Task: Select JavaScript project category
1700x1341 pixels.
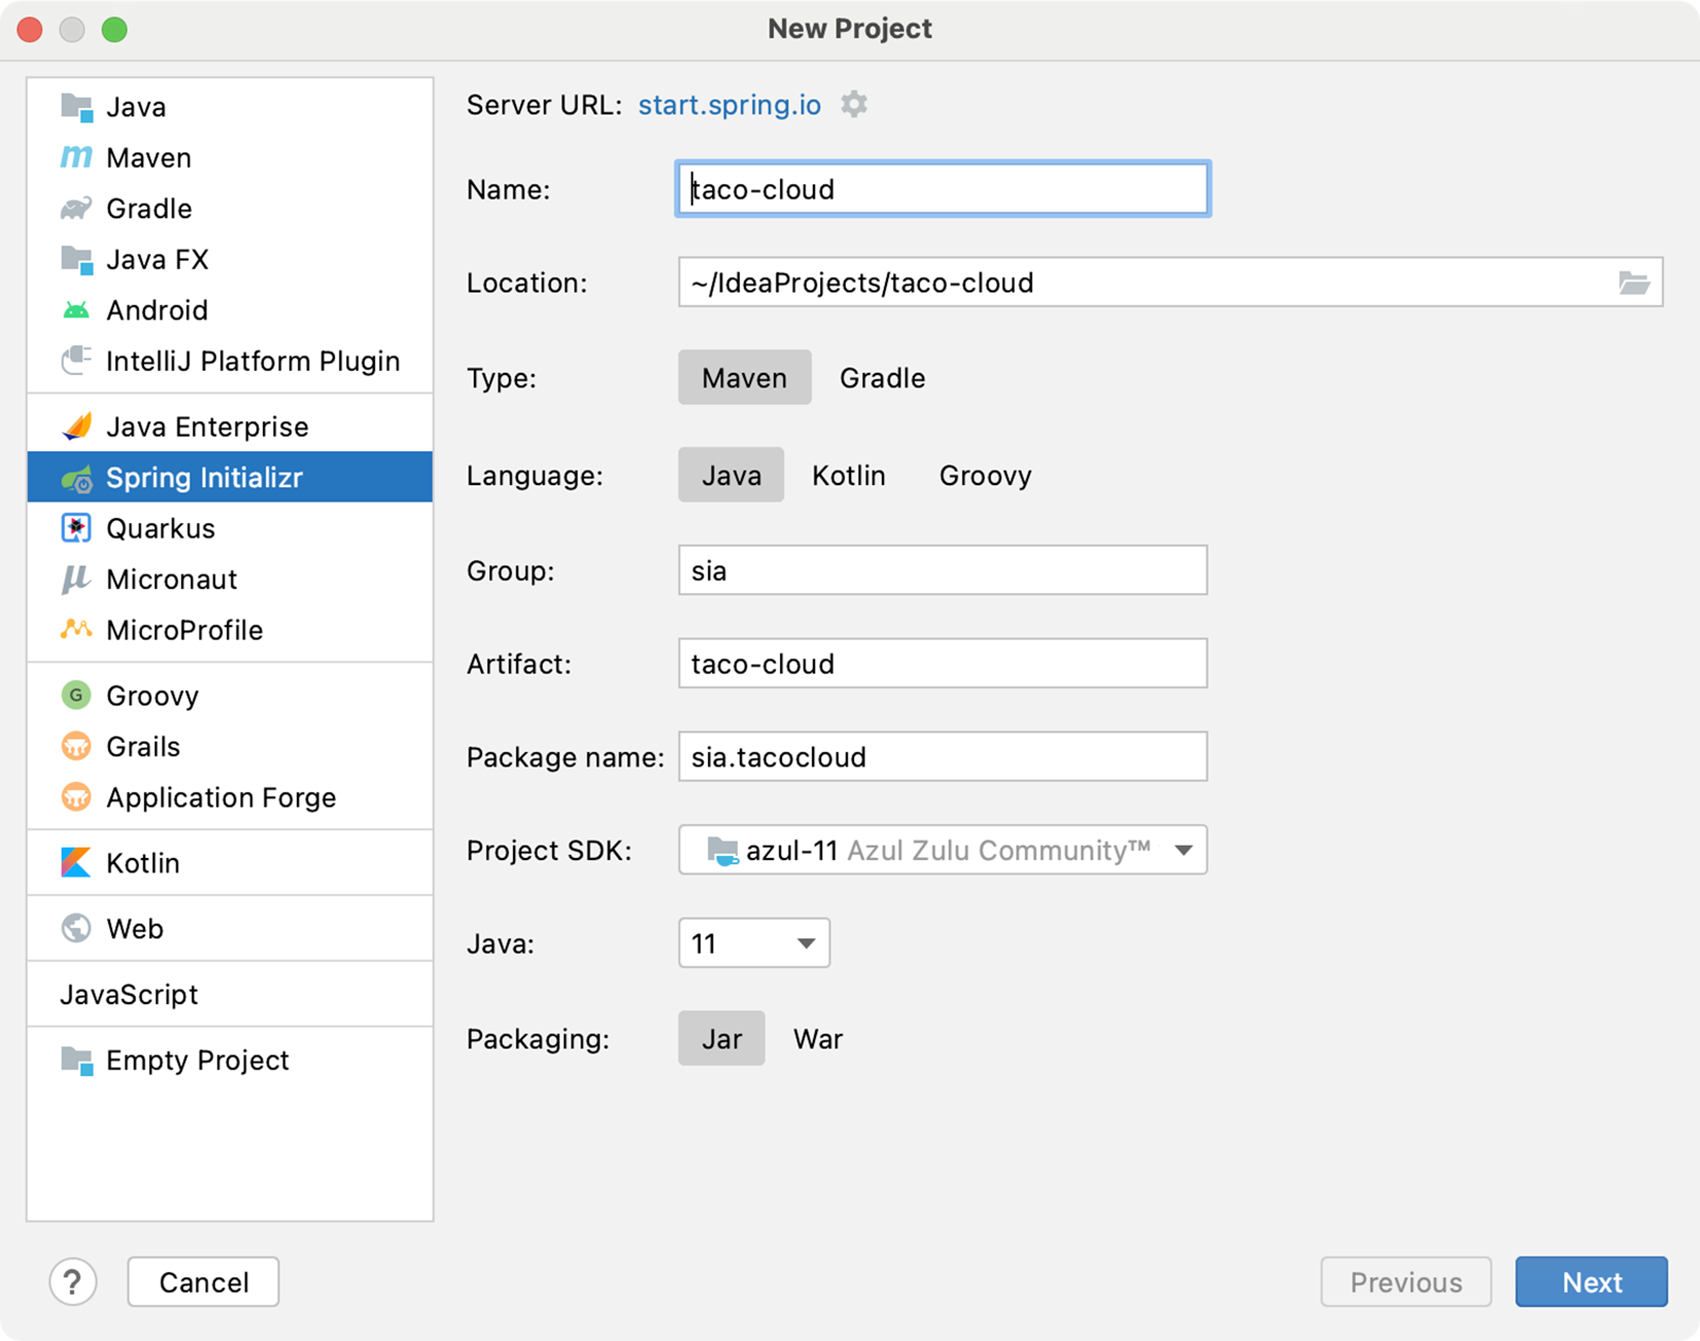Action: coord(230,995)
